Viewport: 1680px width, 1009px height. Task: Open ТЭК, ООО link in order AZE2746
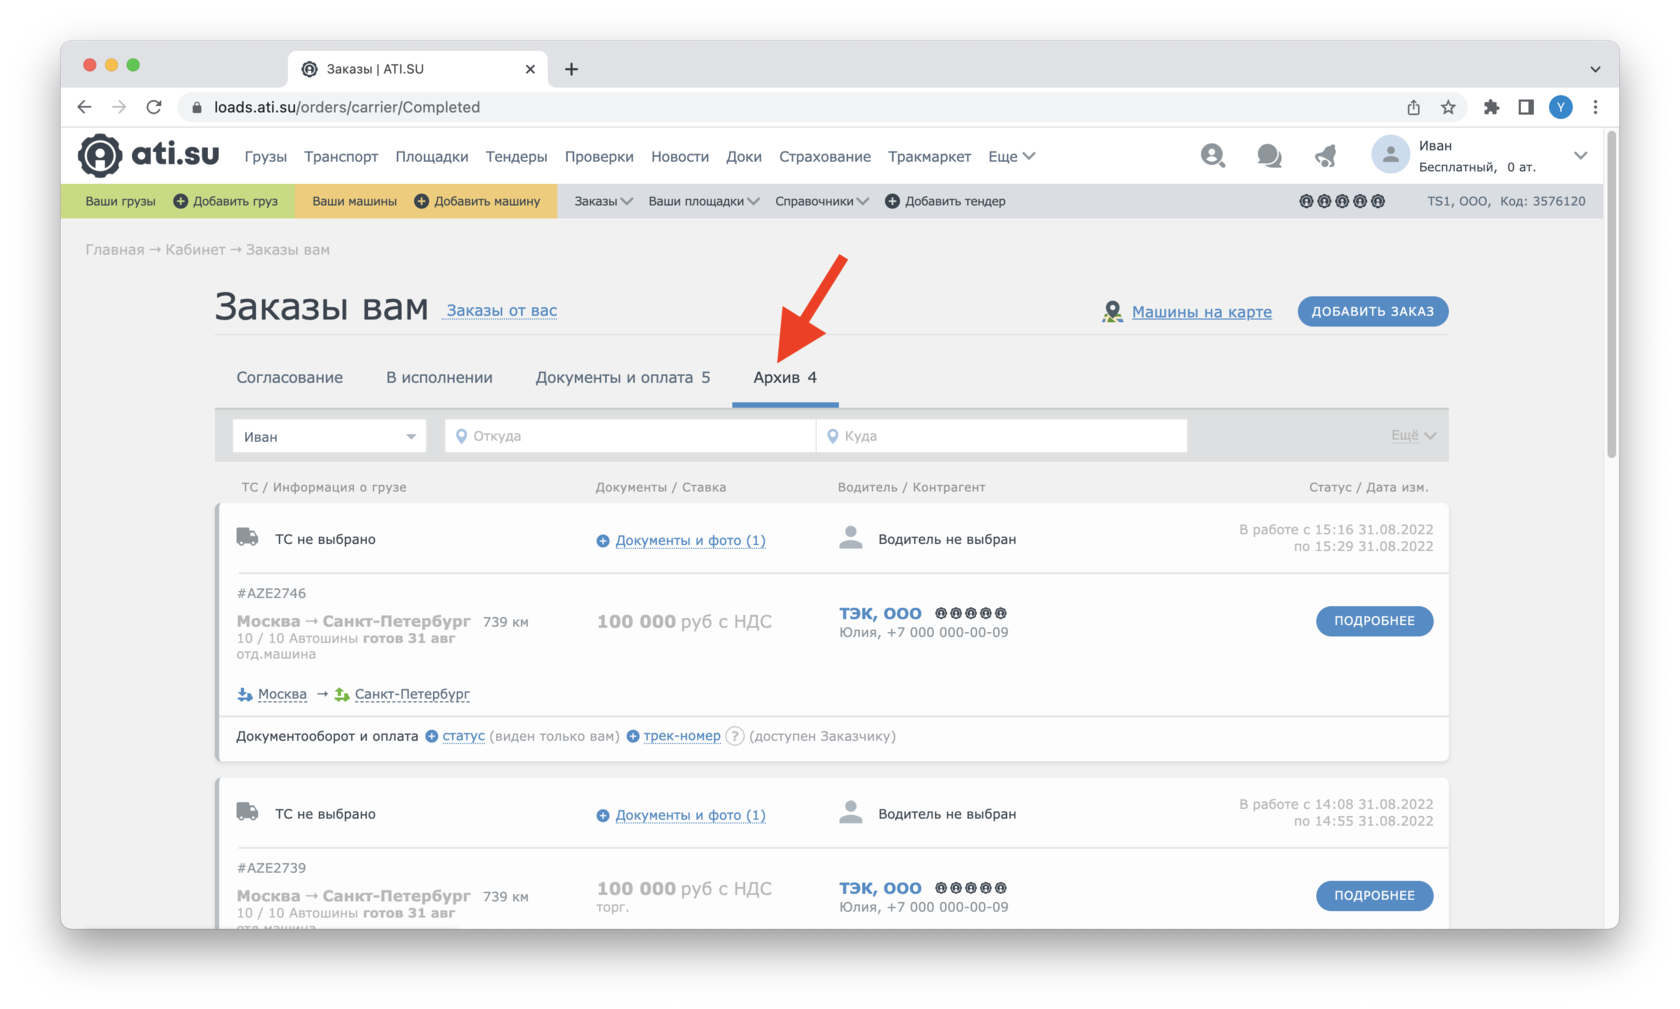click(x=880, y=613)
